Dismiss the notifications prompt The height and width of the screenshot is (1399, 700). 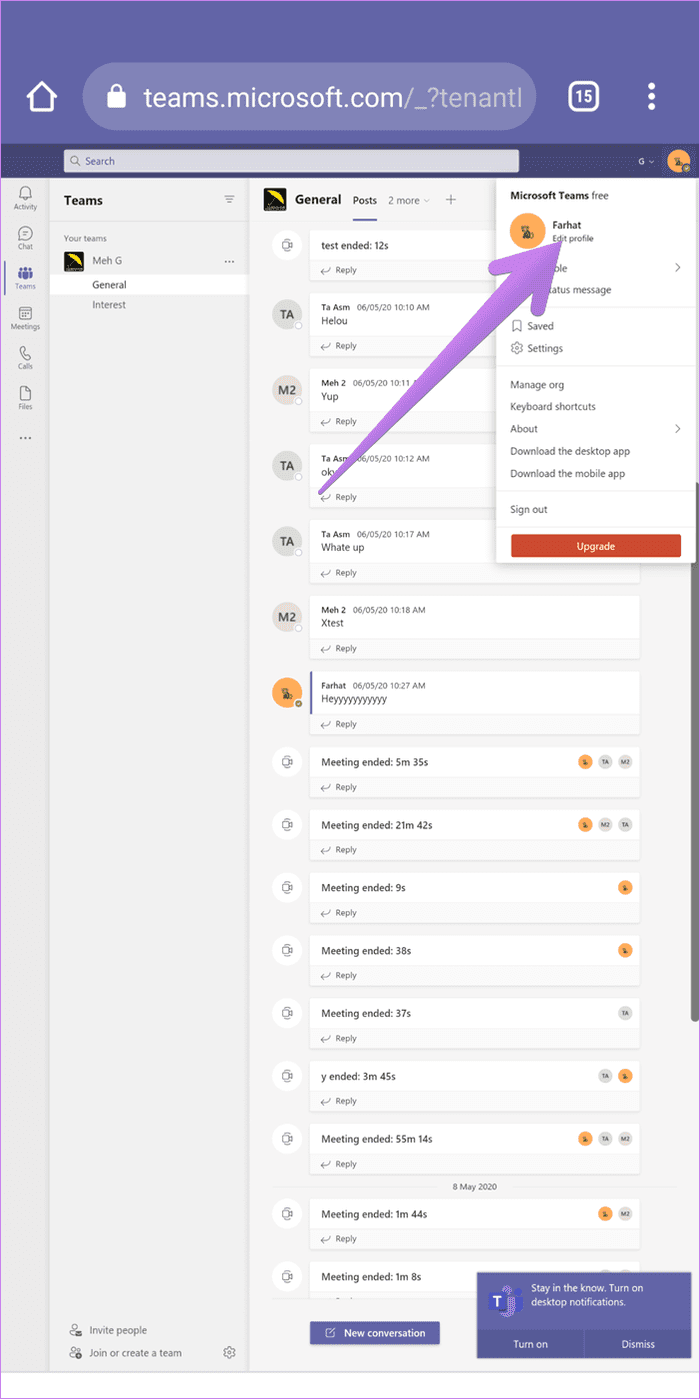click(x=638, y=1344)
